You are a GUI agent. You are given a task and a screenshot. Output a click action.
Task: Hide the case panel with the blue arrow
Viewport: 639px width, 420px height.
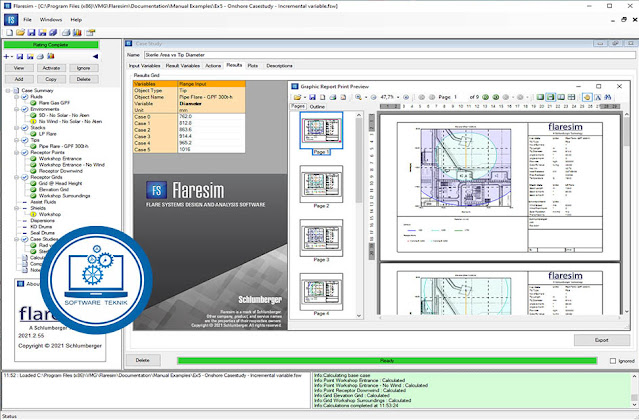95,57
